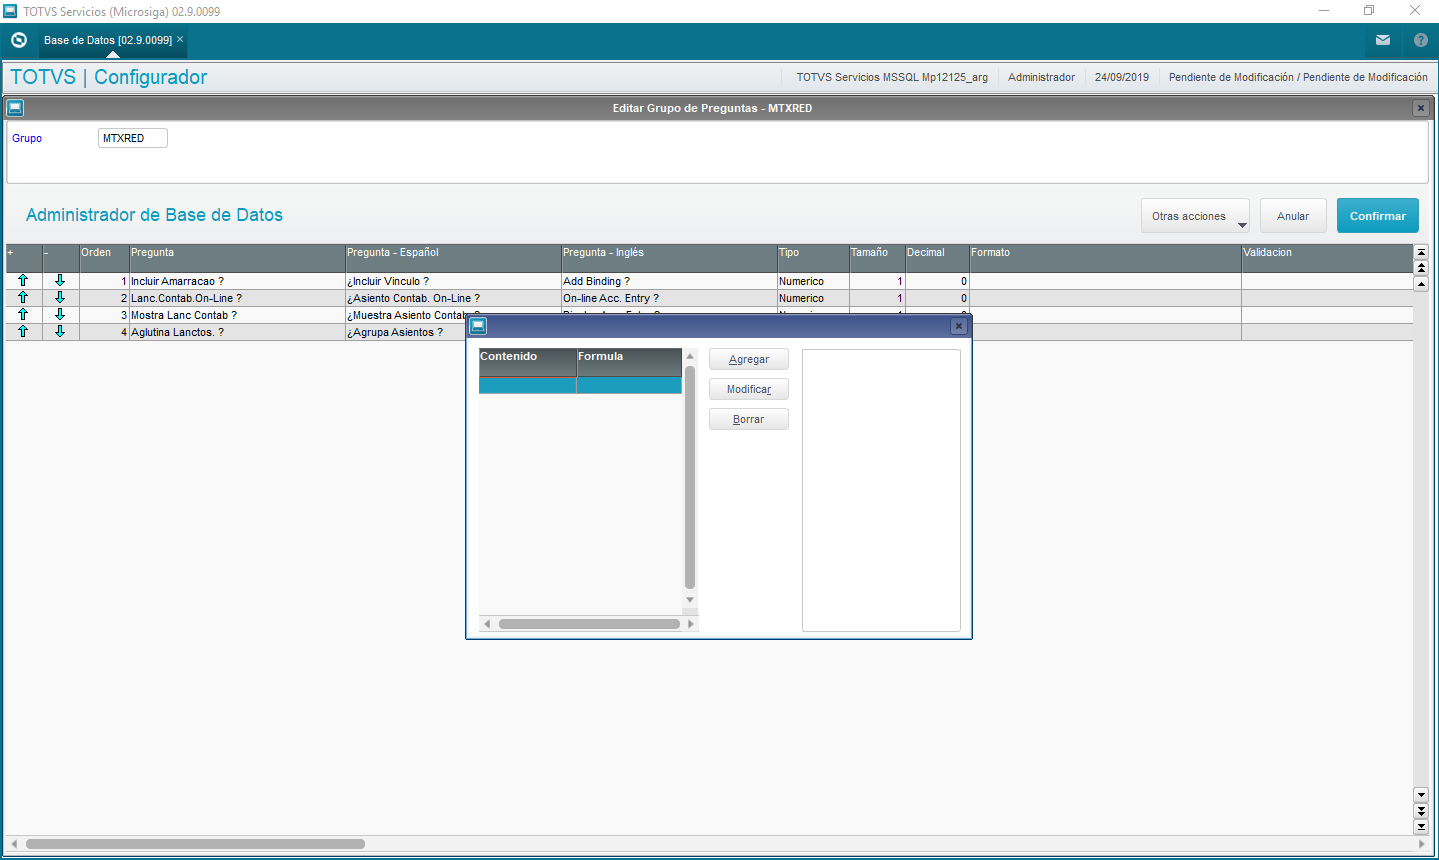Viewport: 1439px width, 860px height.
Task: Open the help question mark icon
Action: click(x=1421, y=40)
